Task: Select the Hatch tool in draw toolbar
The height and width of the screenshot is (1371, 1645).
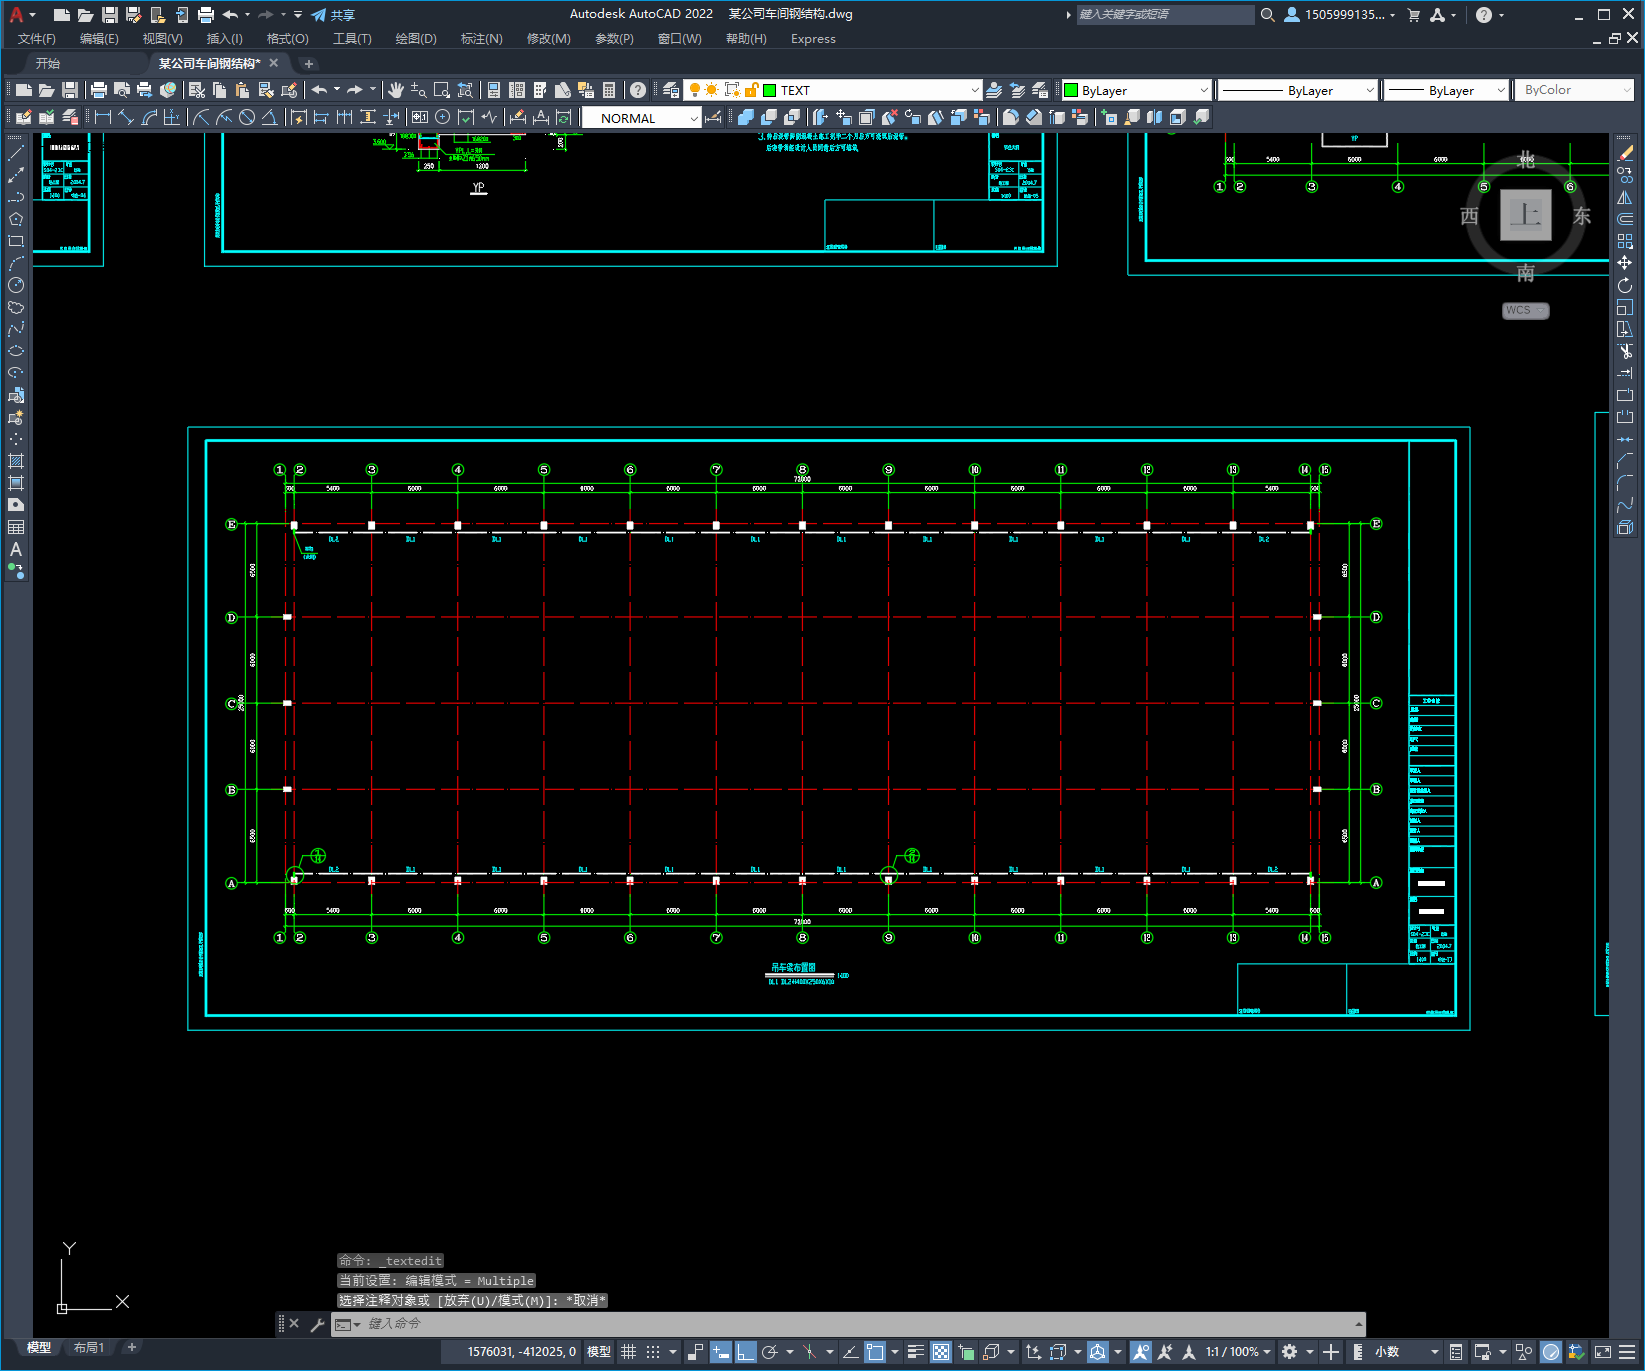Action: 16,461
